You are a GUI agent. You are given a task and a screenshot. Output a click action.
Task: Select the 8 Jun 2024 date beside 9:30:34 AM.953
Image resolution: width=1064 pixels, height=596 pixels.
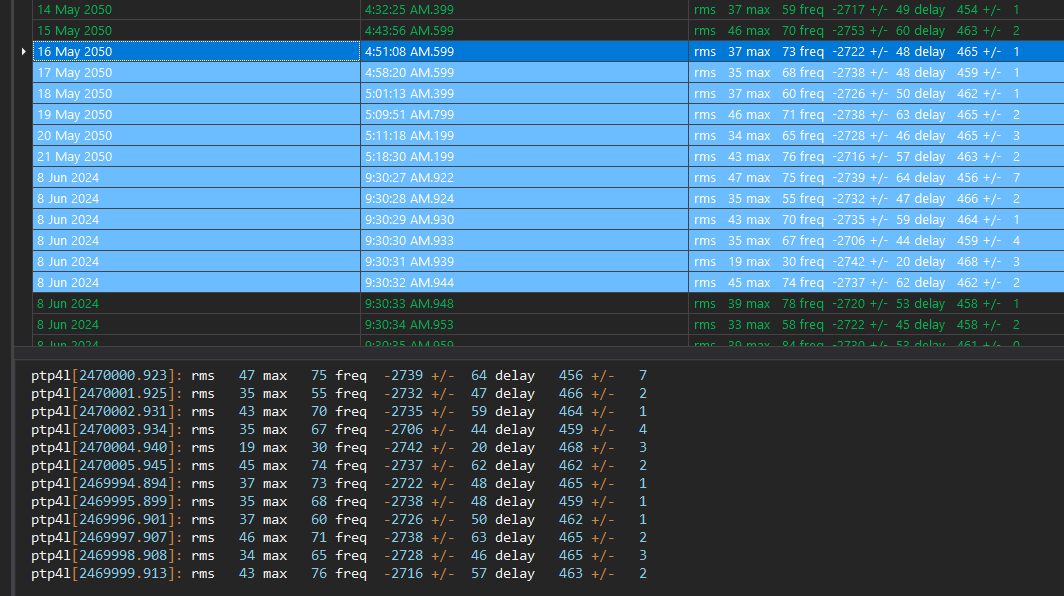[x=197, y=325]
